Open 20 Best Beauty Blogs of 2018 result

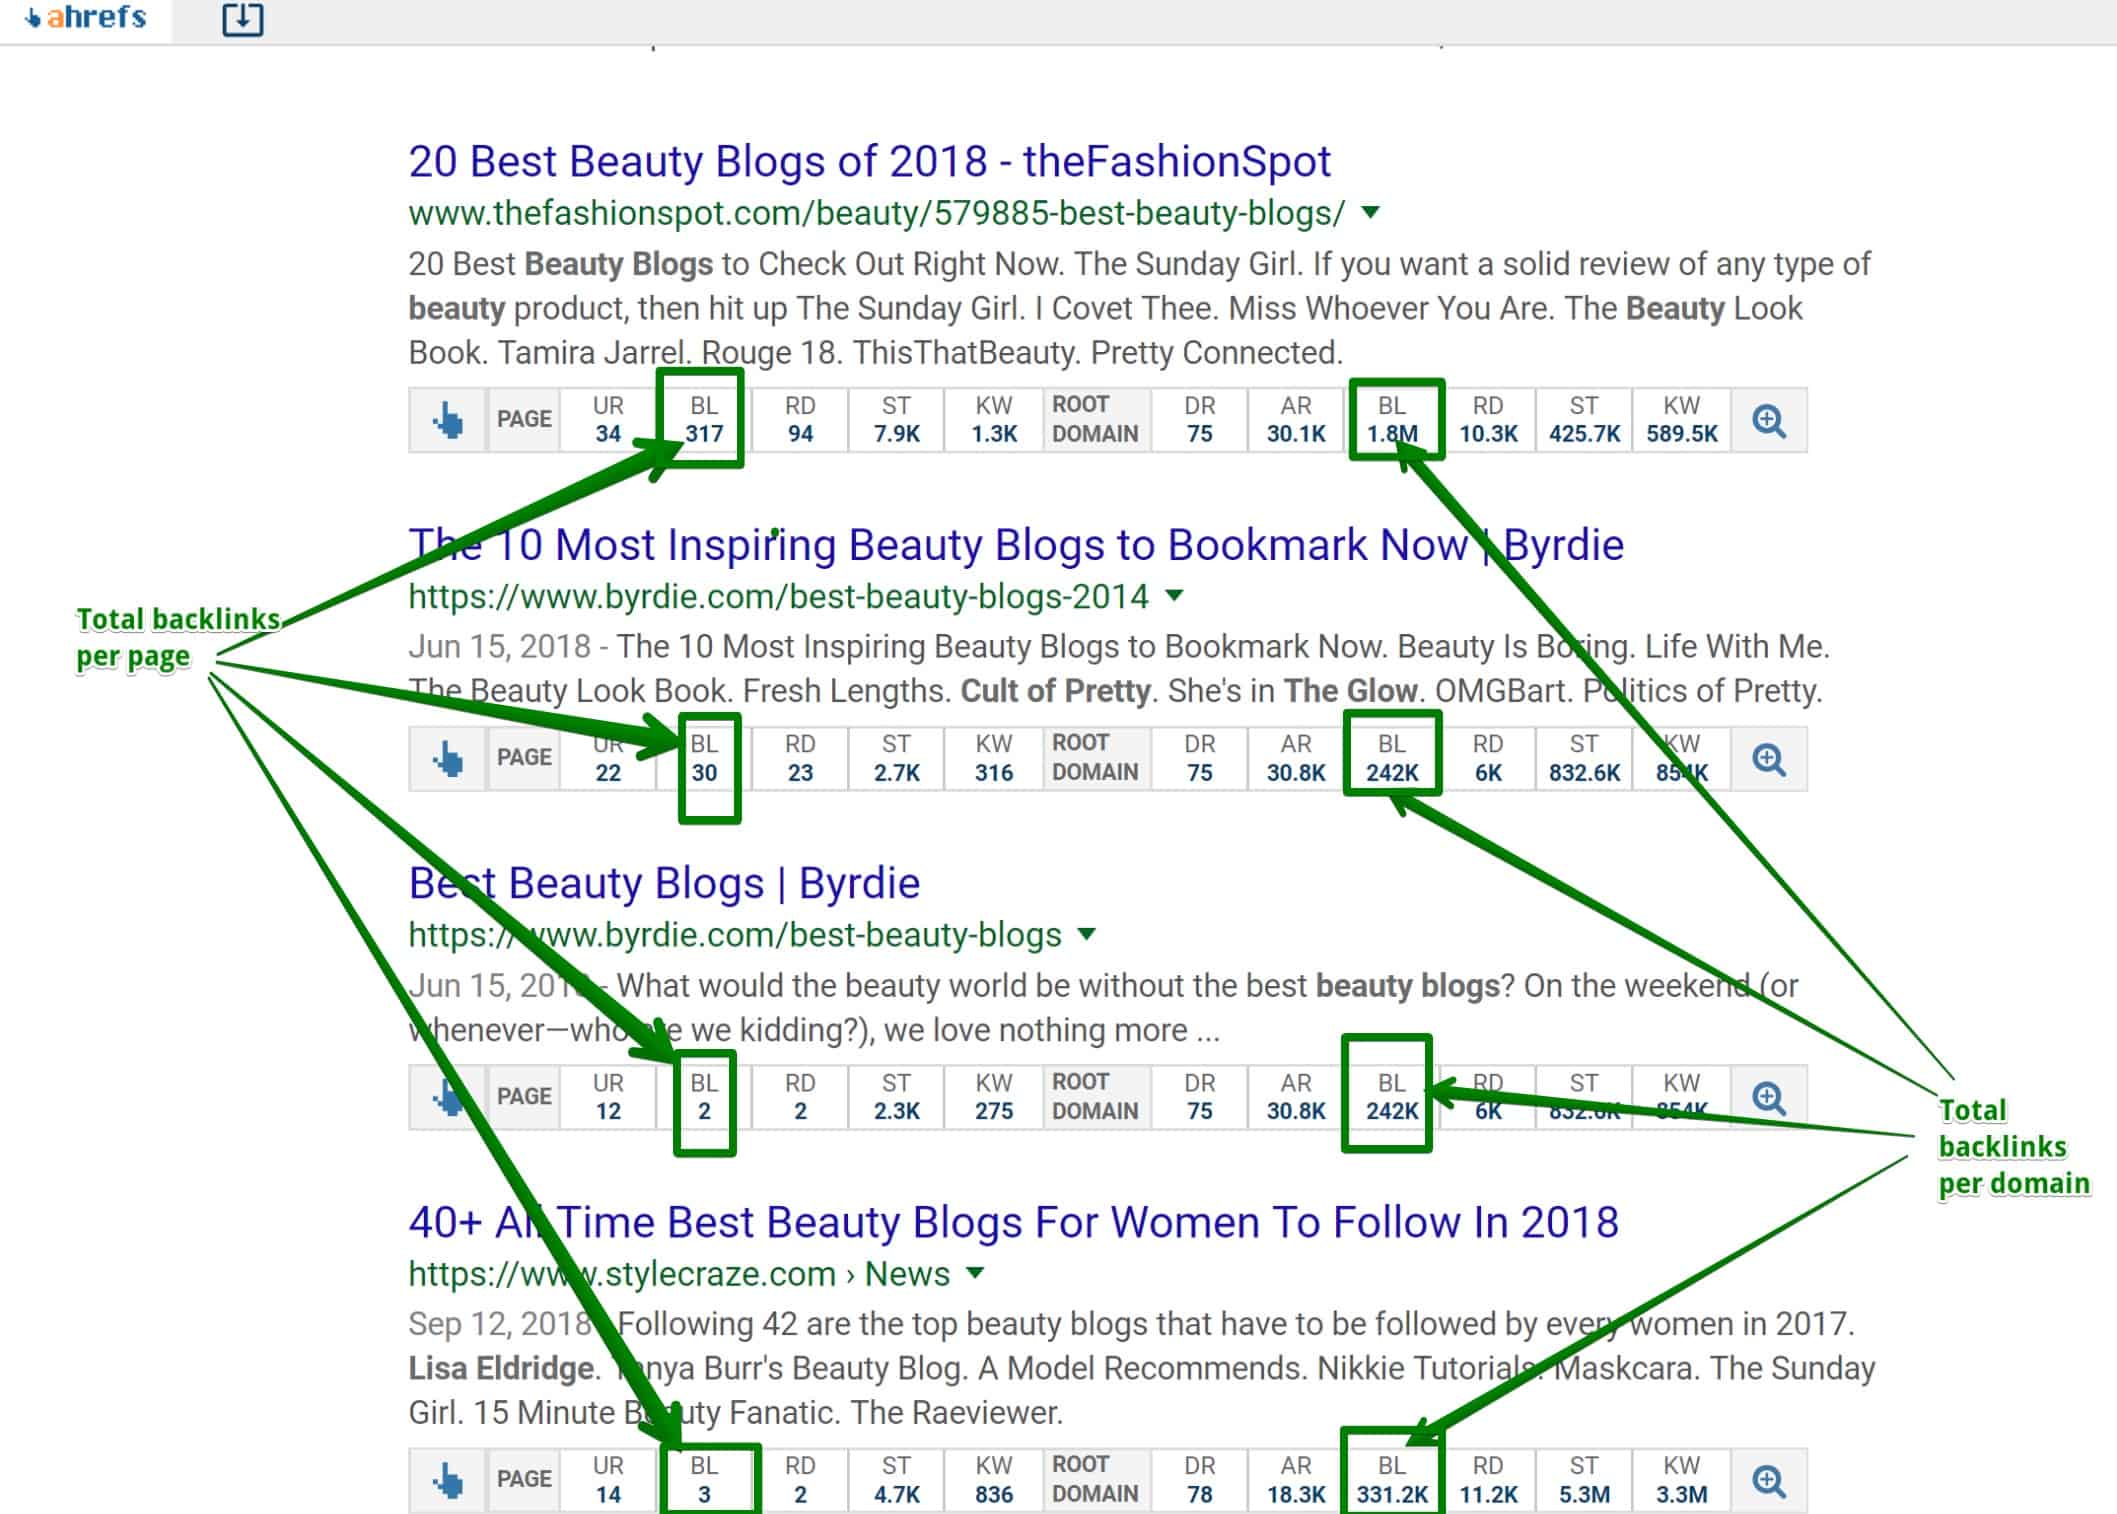[869, 162]
